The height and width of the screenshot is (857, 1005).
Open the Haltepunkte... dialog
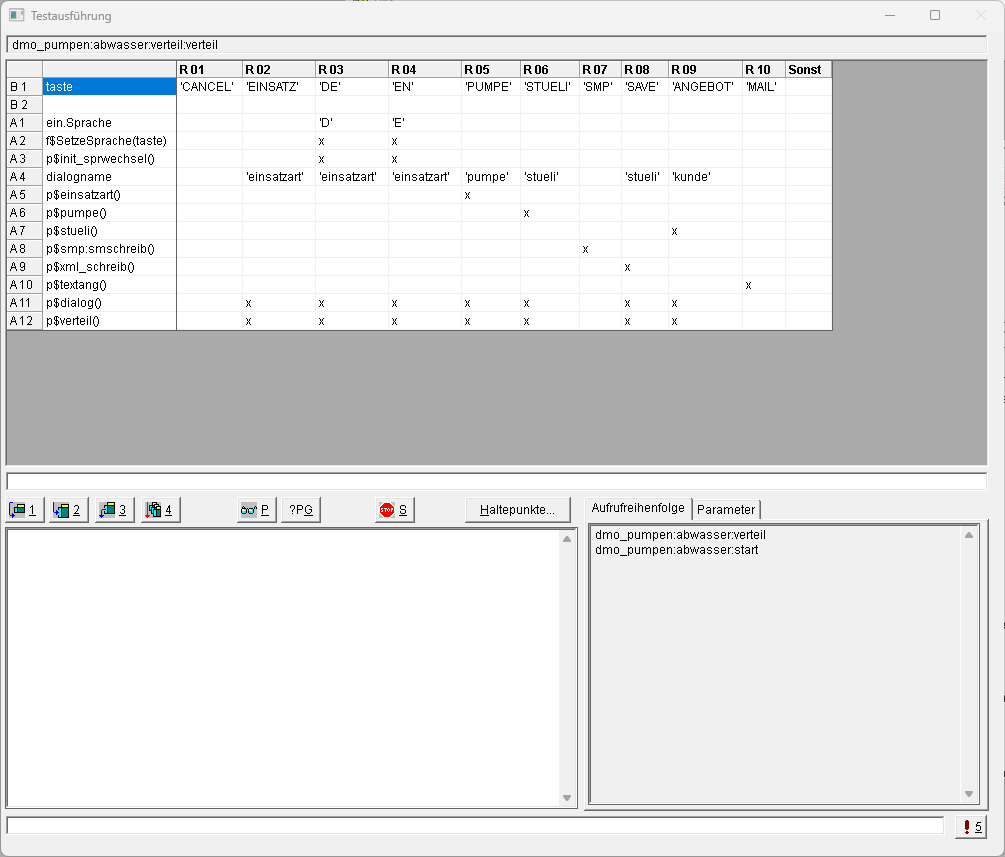(517, 510)
